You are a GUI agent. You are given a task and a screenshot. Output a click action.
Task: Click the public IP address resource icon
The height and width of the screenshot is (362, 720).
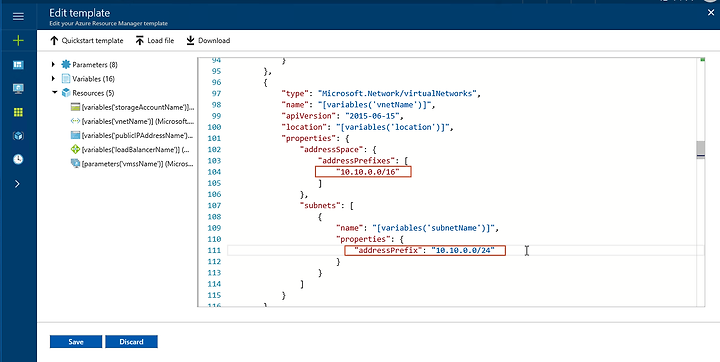click(x=75, y=135)
